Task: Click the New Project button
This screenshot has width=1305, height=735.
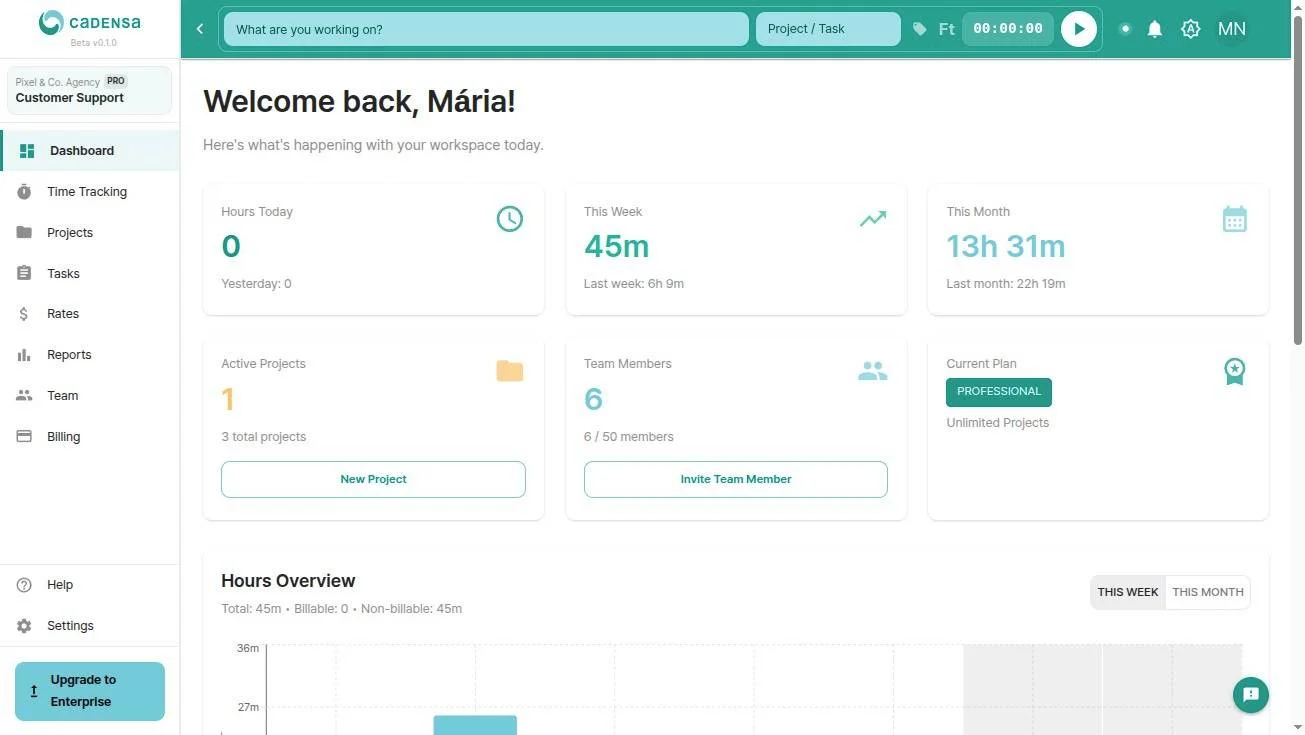Action: click(373, 479)
